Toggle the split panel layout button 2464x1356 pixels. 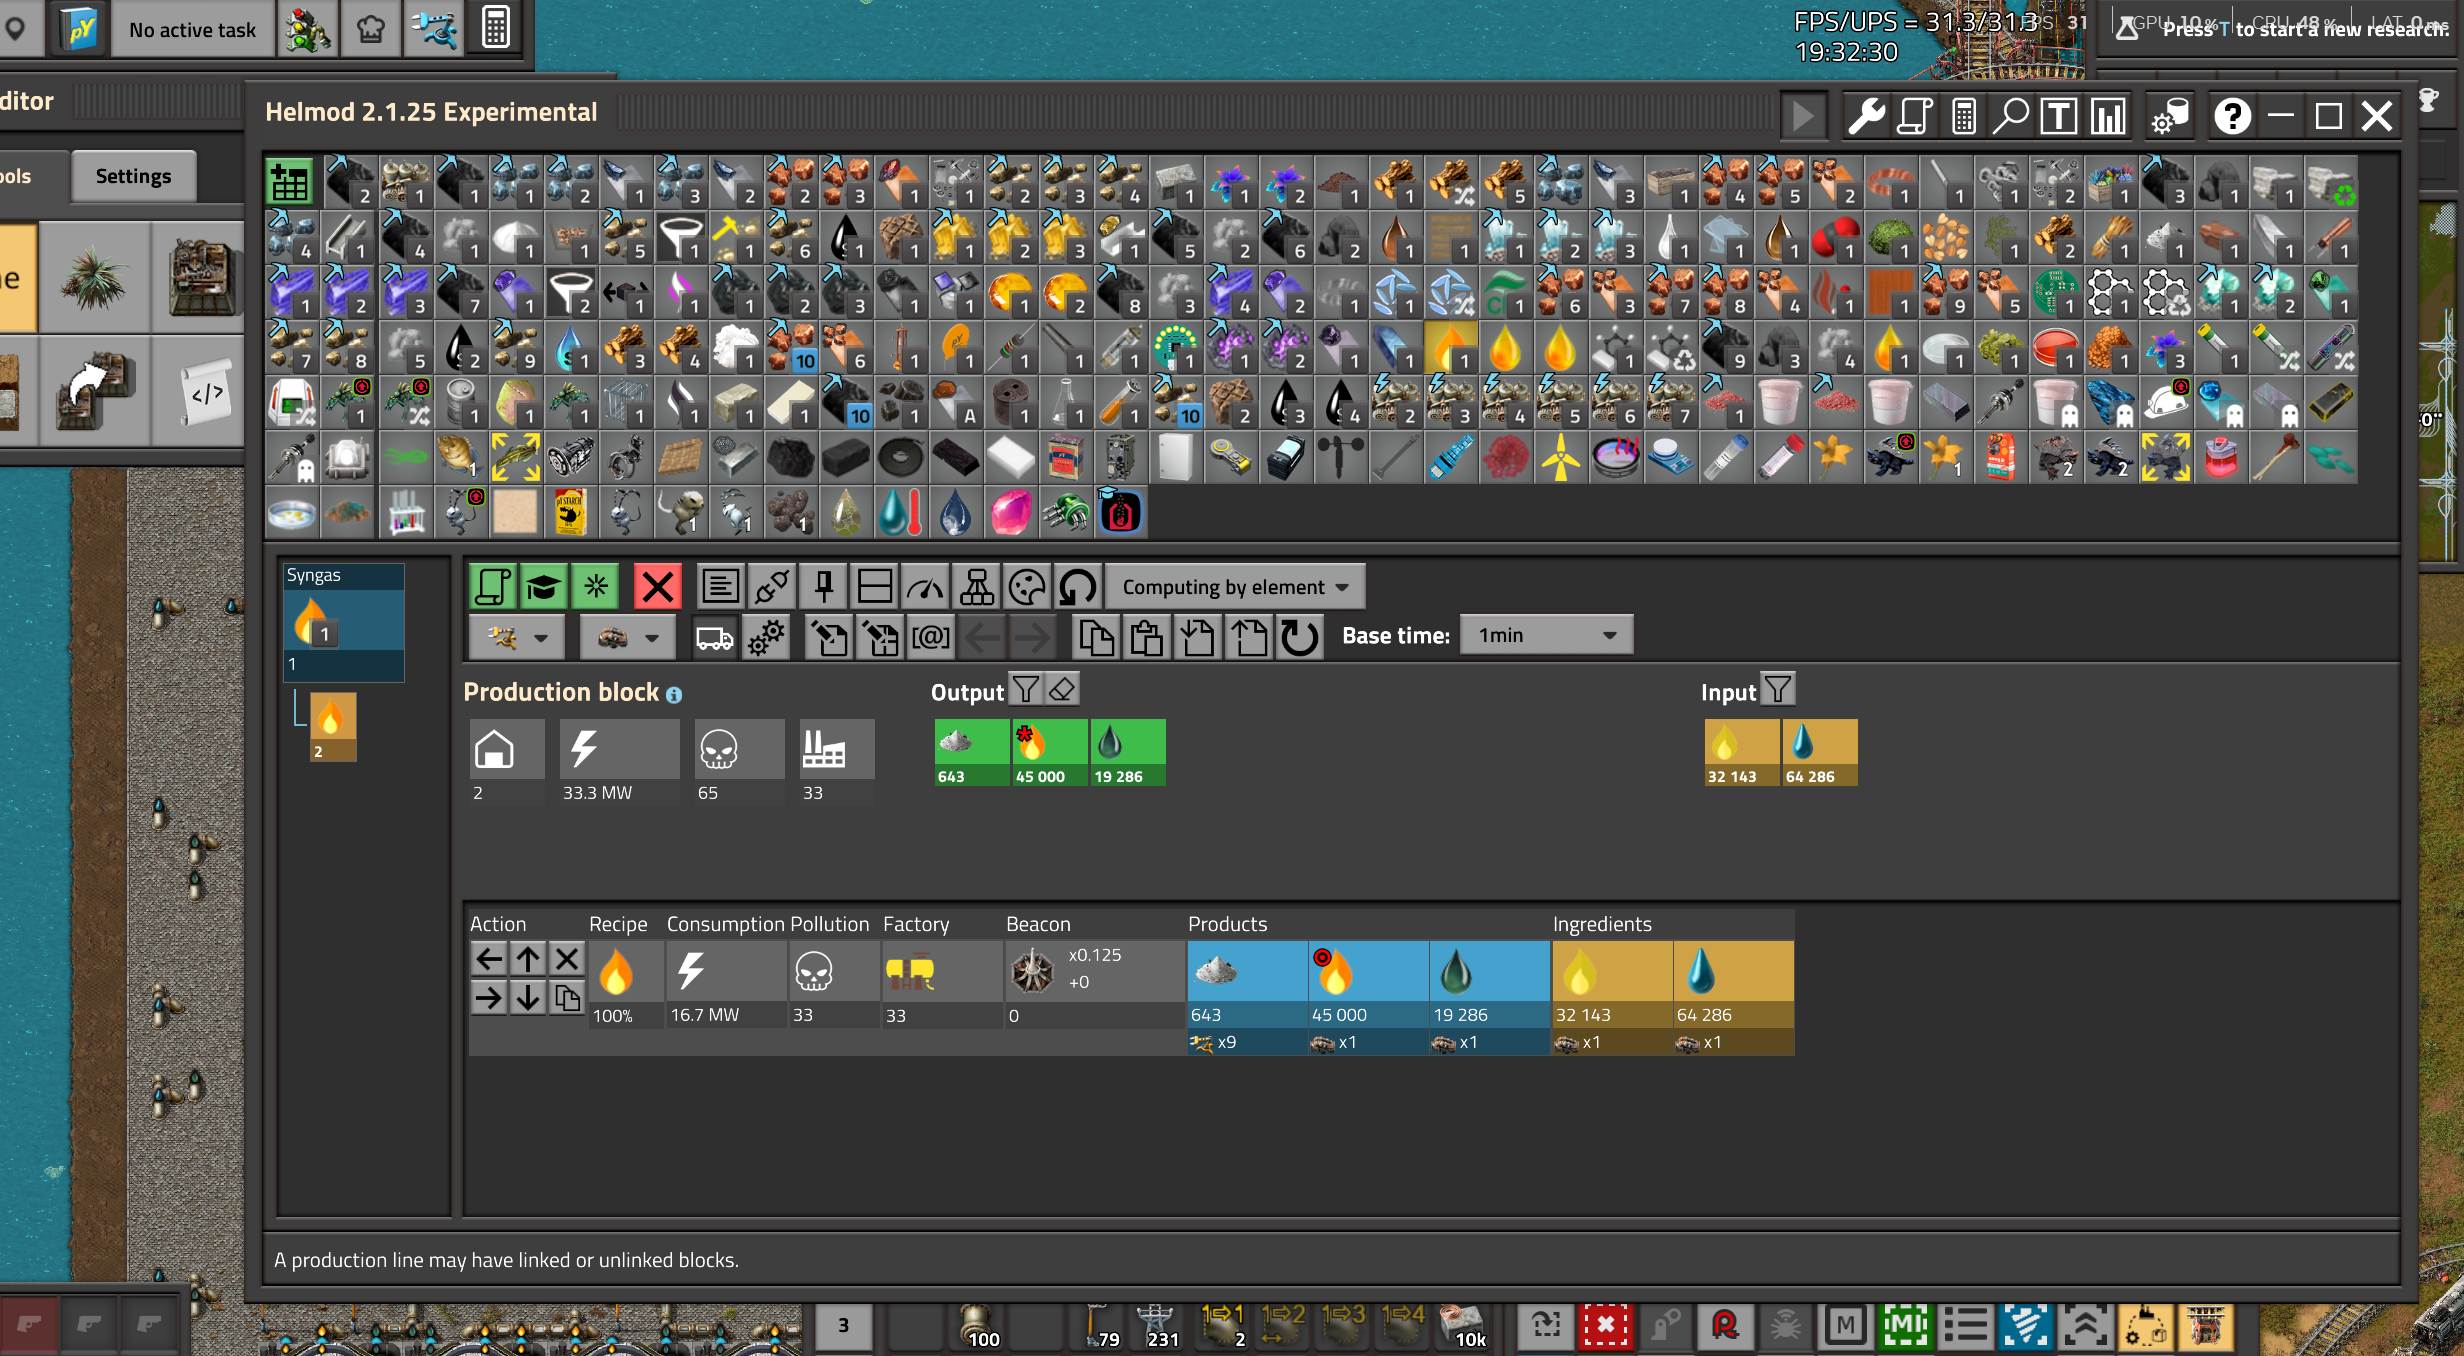coord(875,587)
